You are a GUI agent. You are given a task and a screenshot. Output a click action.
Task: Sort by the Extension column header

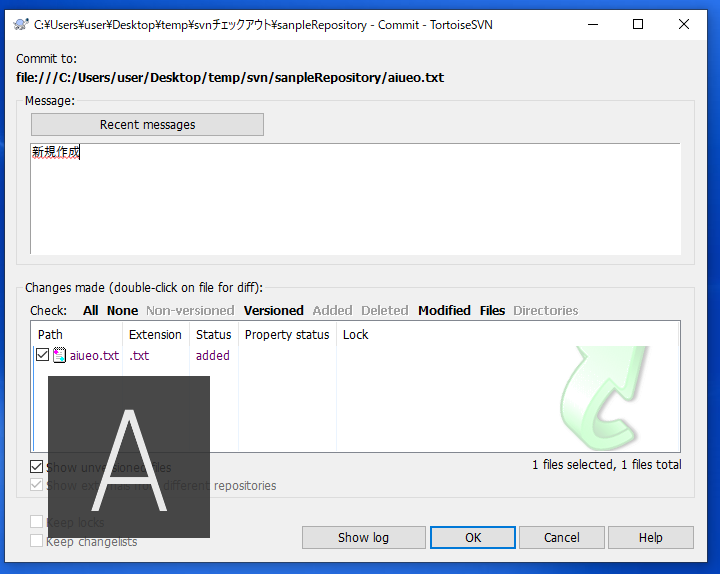(x=156, y=335)
